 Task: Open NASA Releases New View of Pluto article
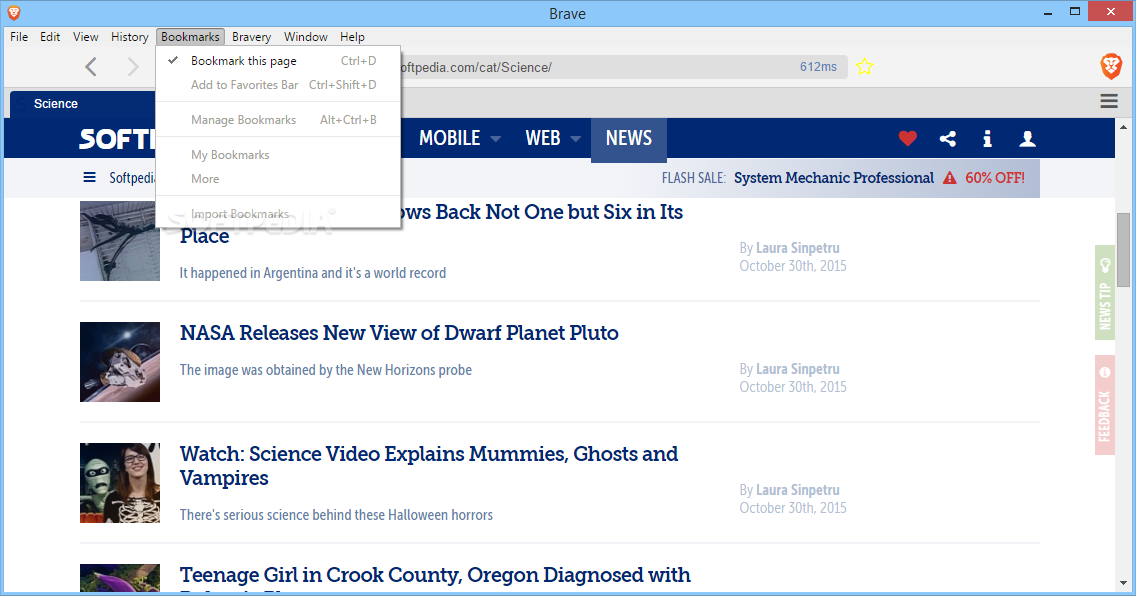399,333
